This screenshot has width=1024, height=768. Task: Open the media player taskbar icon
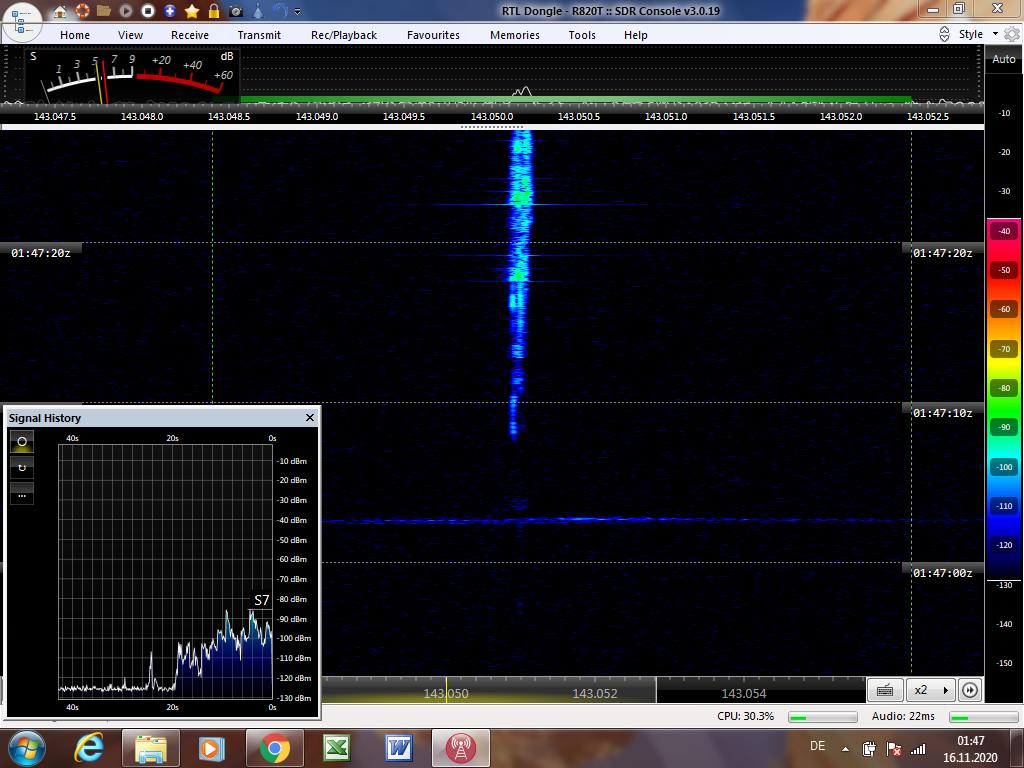pyautogui.click(x=212, y=748)
